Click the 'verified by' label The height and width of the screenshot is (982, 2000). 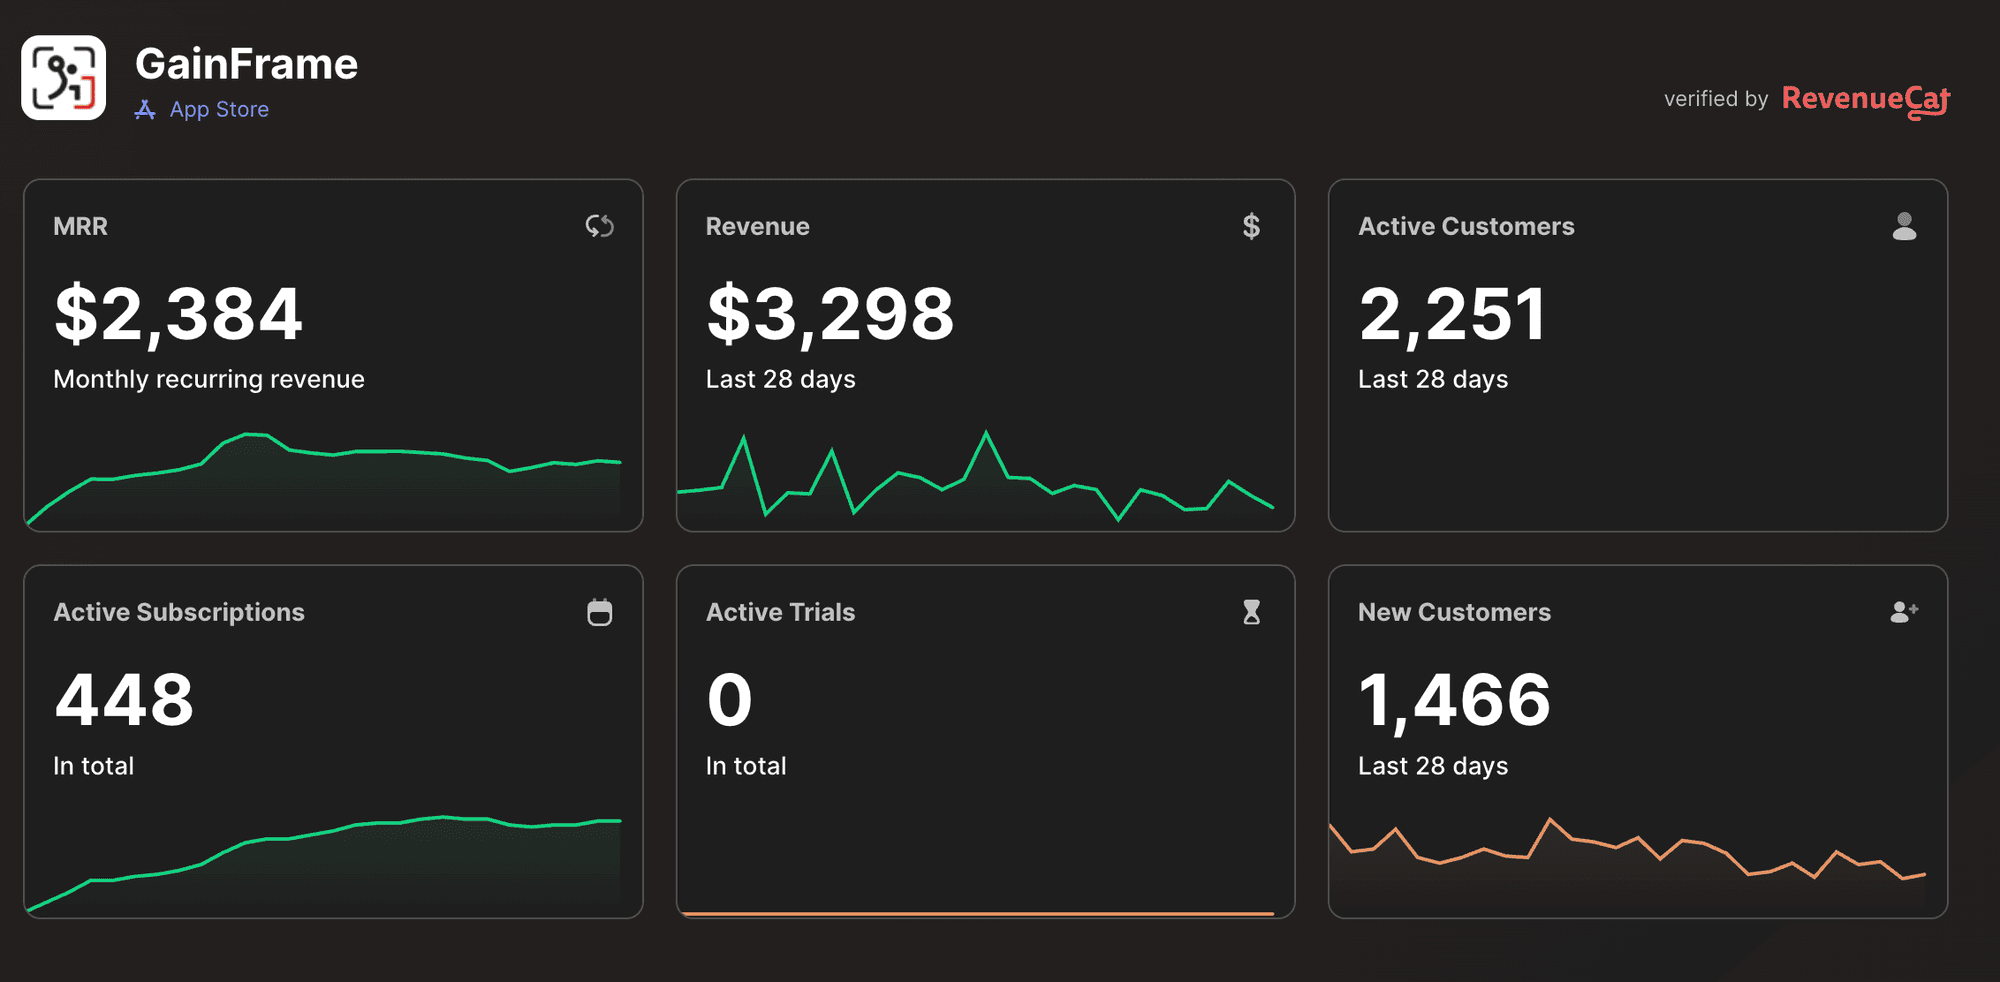pos(1716,99)
